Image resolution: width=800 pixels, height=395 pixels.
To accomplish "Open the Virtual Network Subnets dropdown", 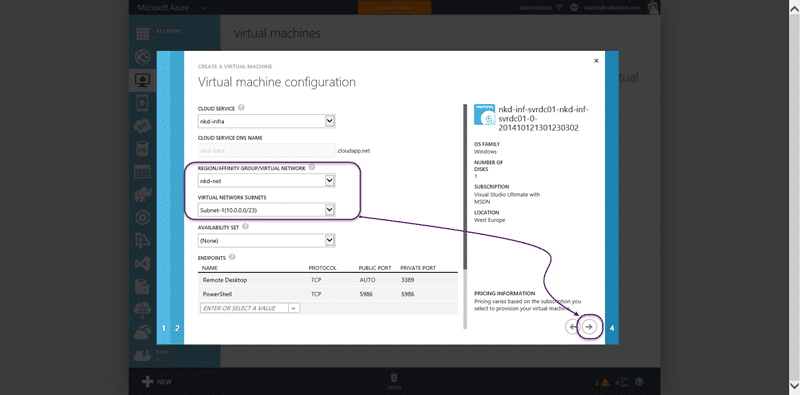I will 266,210.
